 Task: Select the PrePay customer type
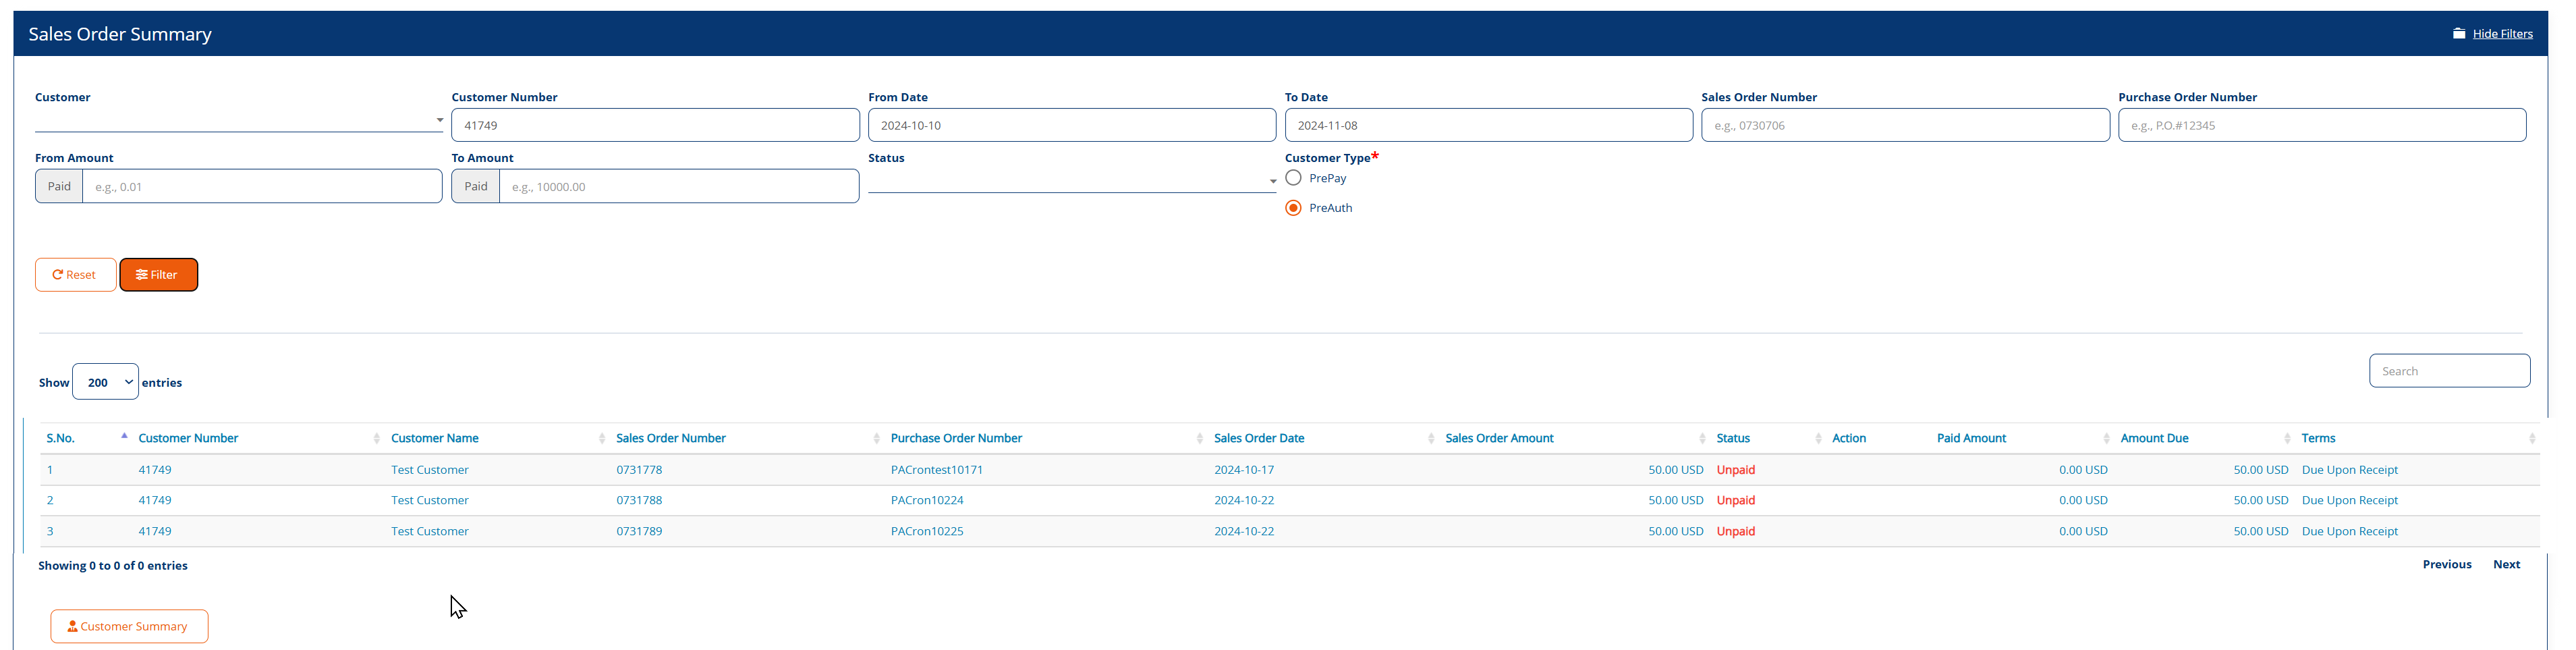coord(1293,178)
